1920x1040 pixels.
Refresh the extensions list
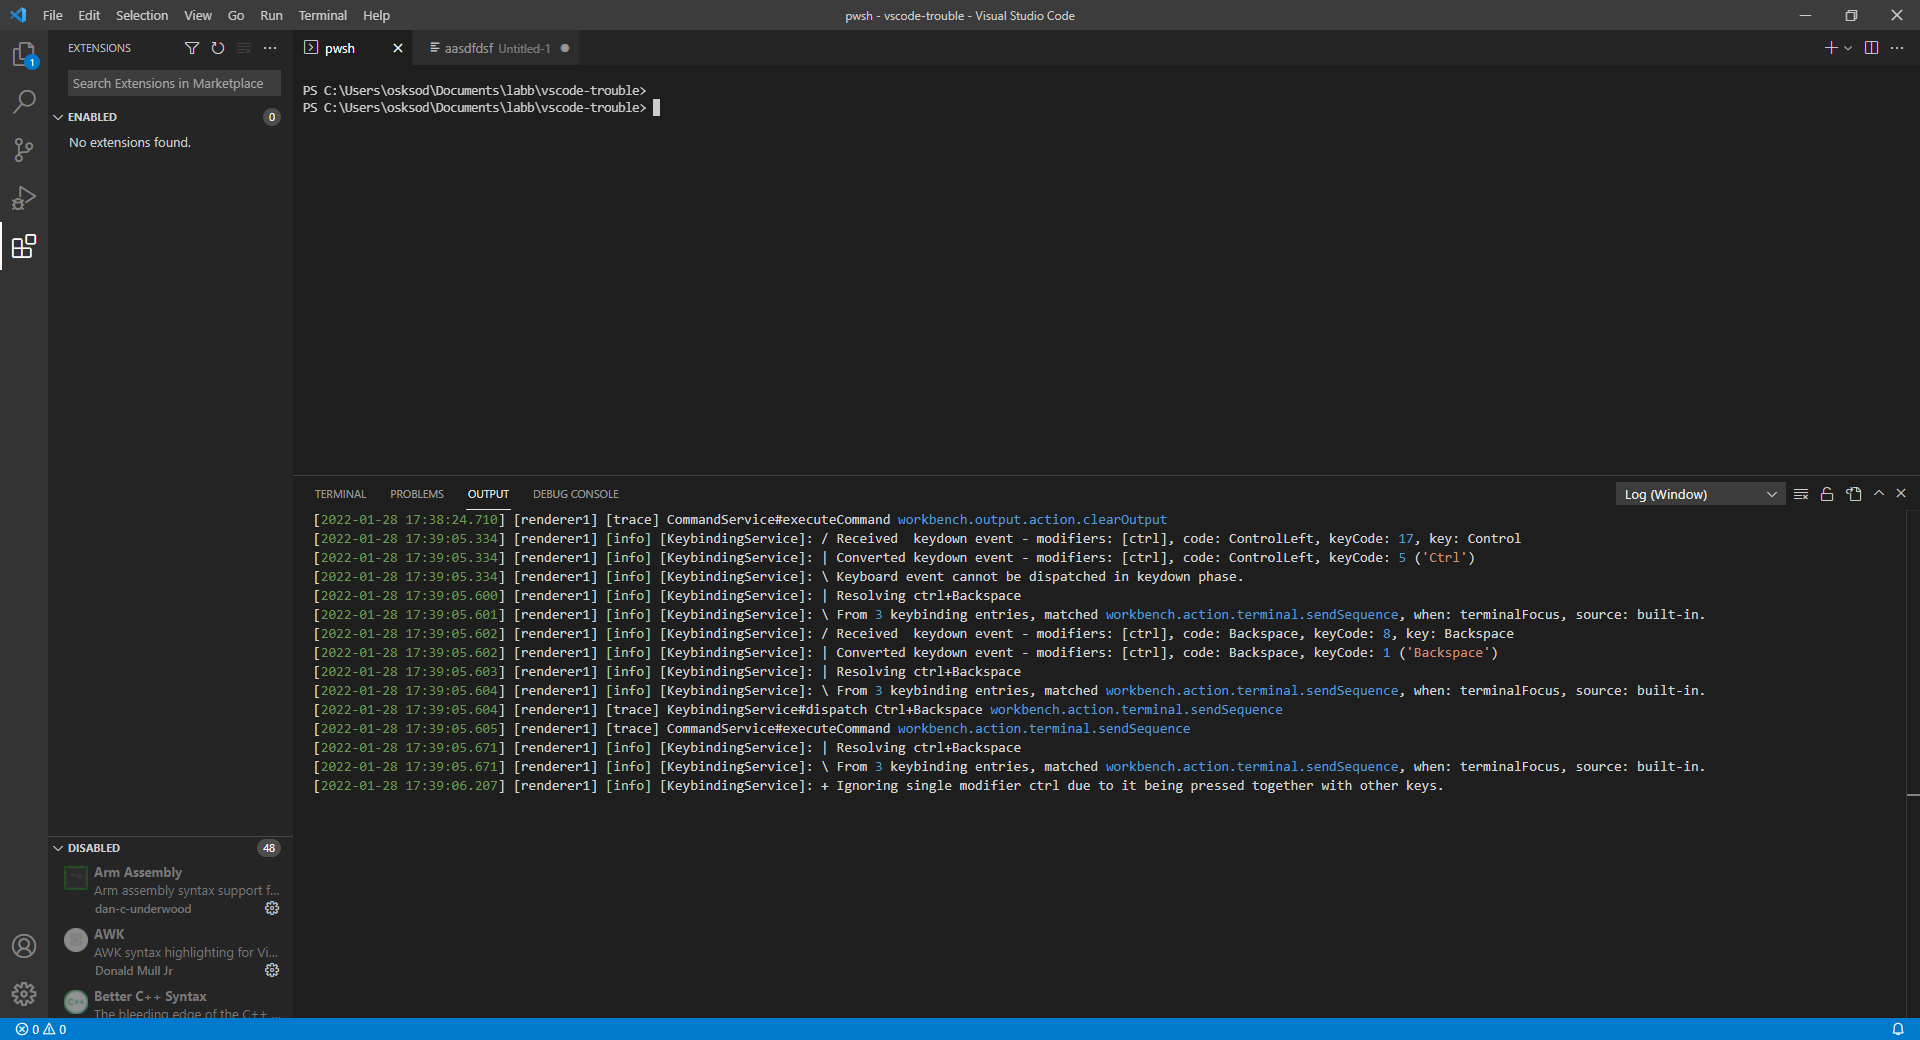[217, 47]
